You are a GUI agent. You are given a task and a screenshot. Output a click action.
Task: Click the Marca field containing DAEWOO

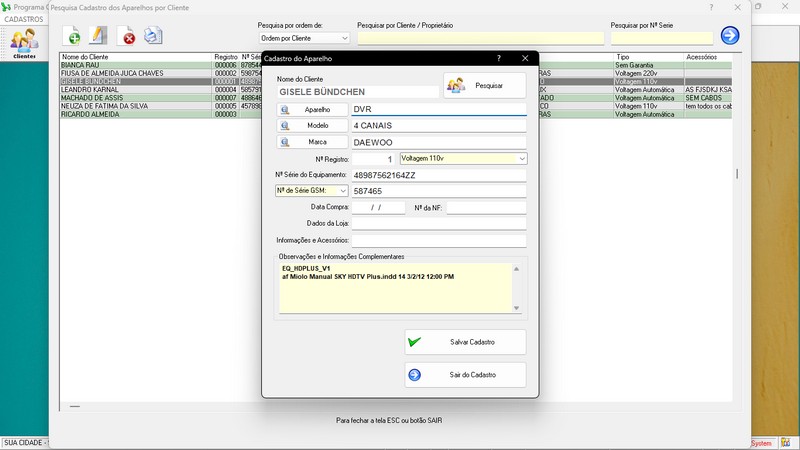tap(439, 142)
